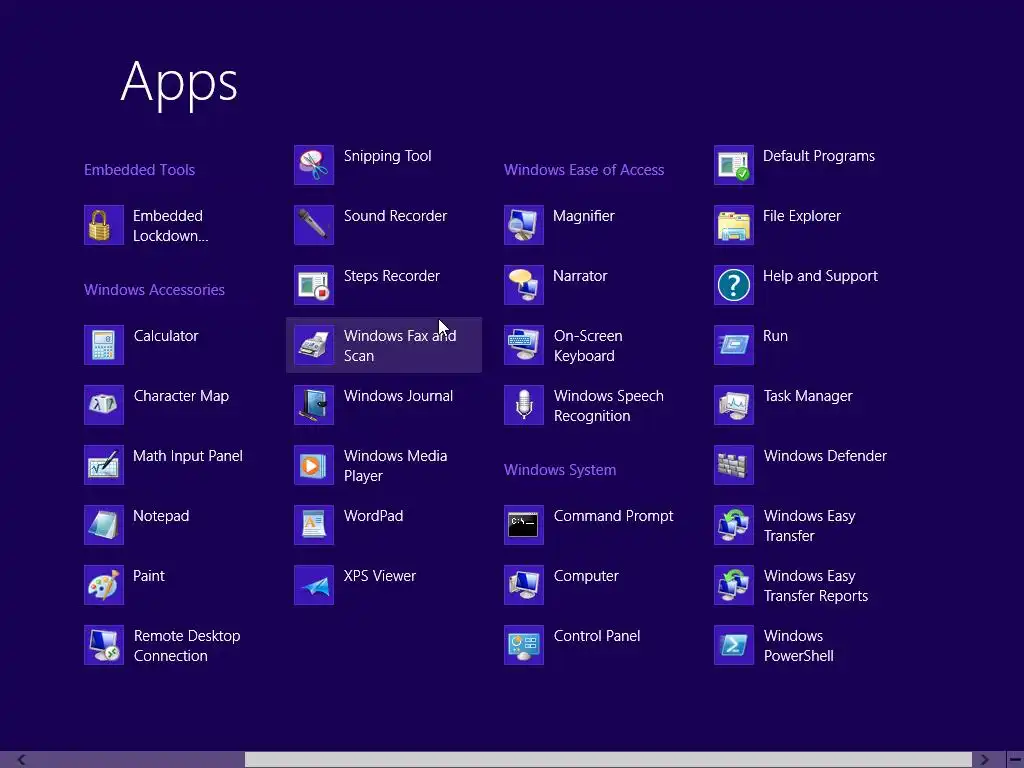Click the zoom-out minus button
The image size is (1024, 768).
coord(1015,760)
